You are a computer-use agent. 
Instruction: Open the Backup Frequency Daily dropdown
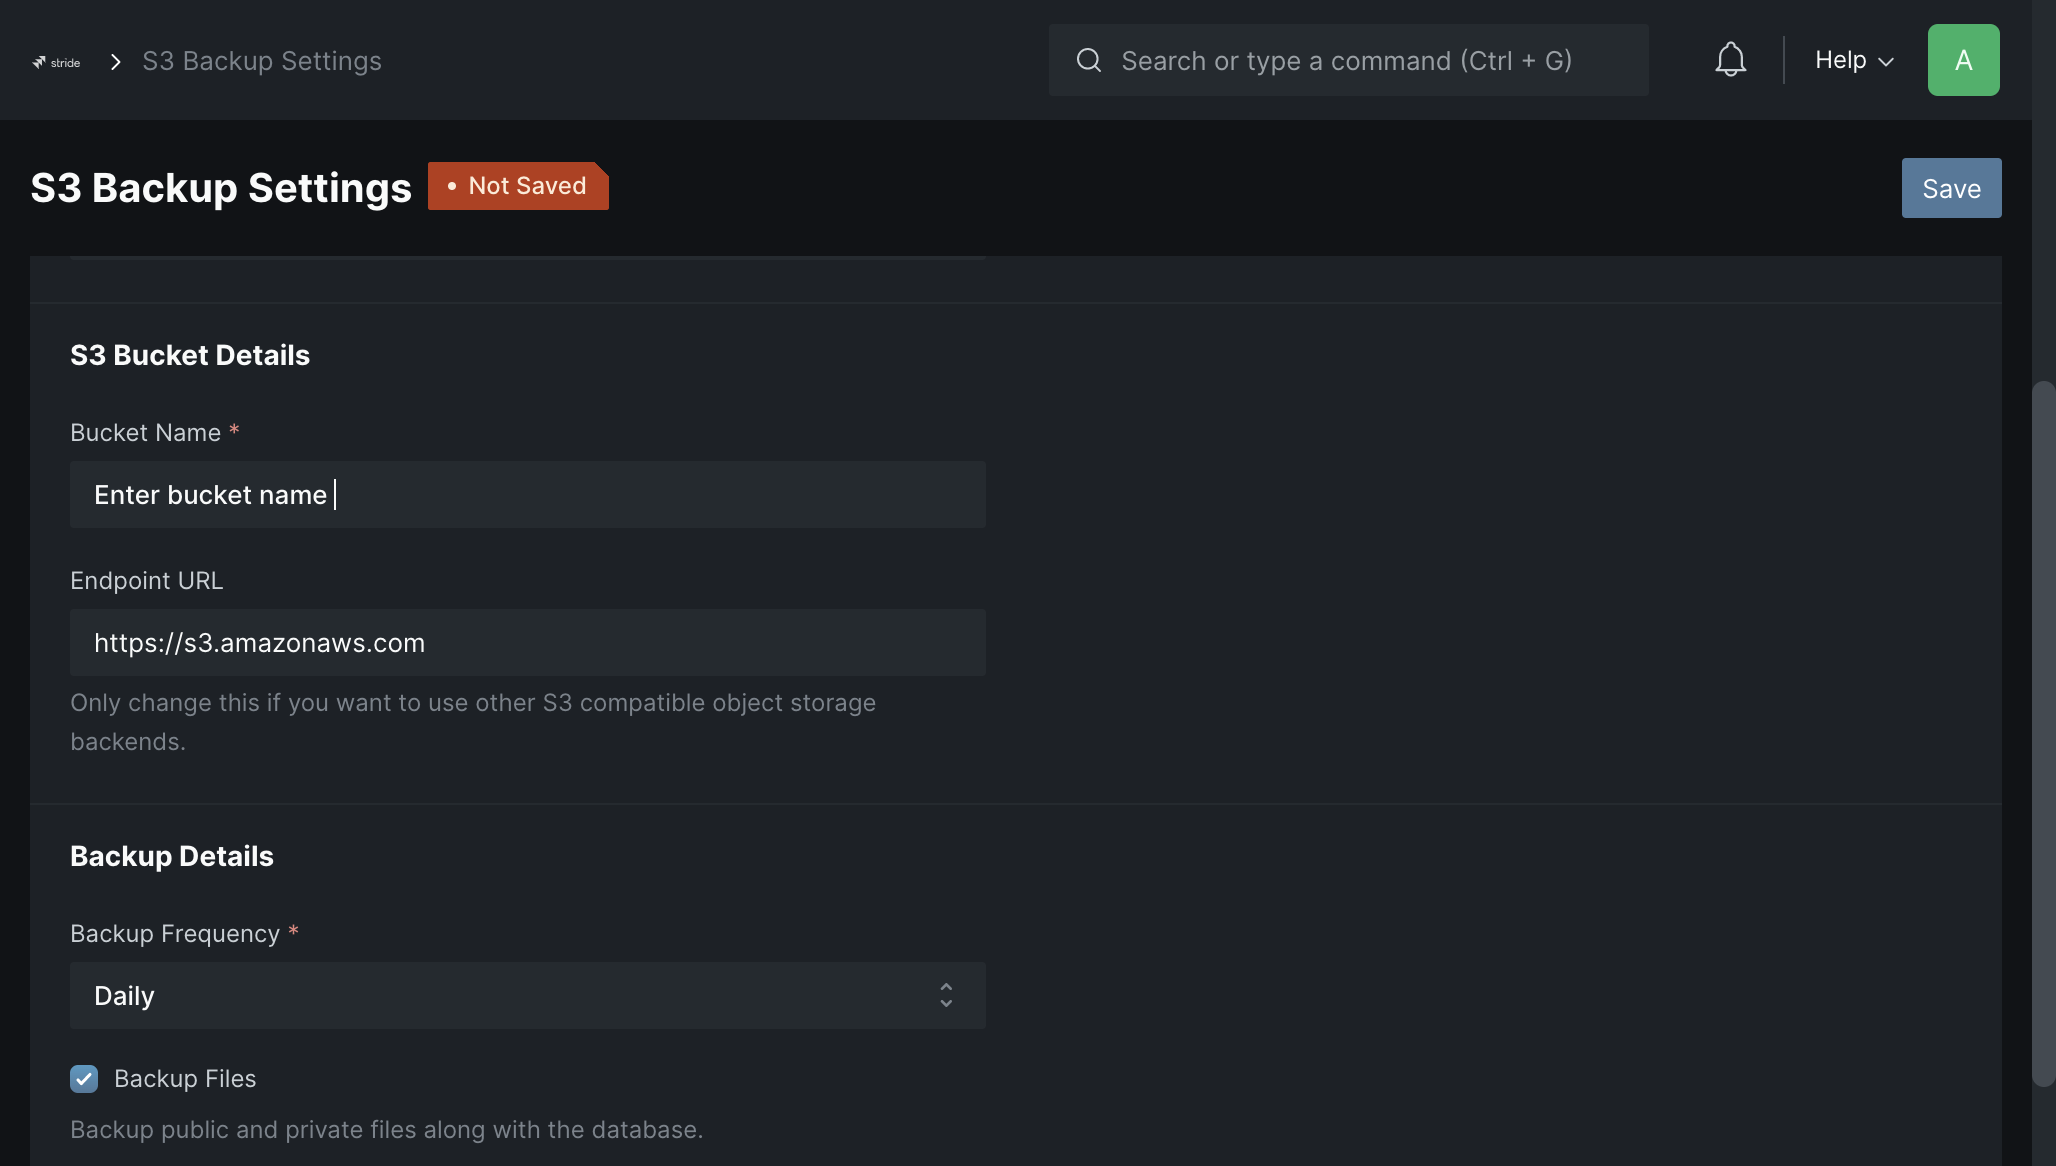click(x=528, y=996)
